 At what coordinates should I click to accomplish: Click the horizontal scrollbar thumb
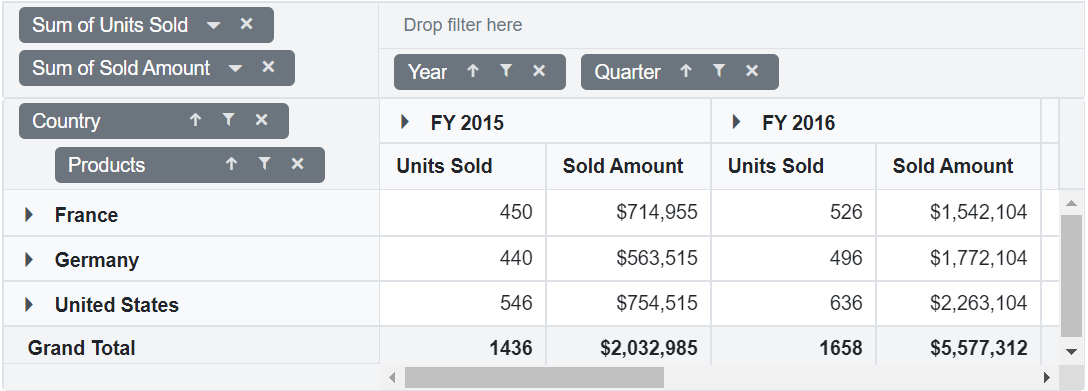click(534, 378)
